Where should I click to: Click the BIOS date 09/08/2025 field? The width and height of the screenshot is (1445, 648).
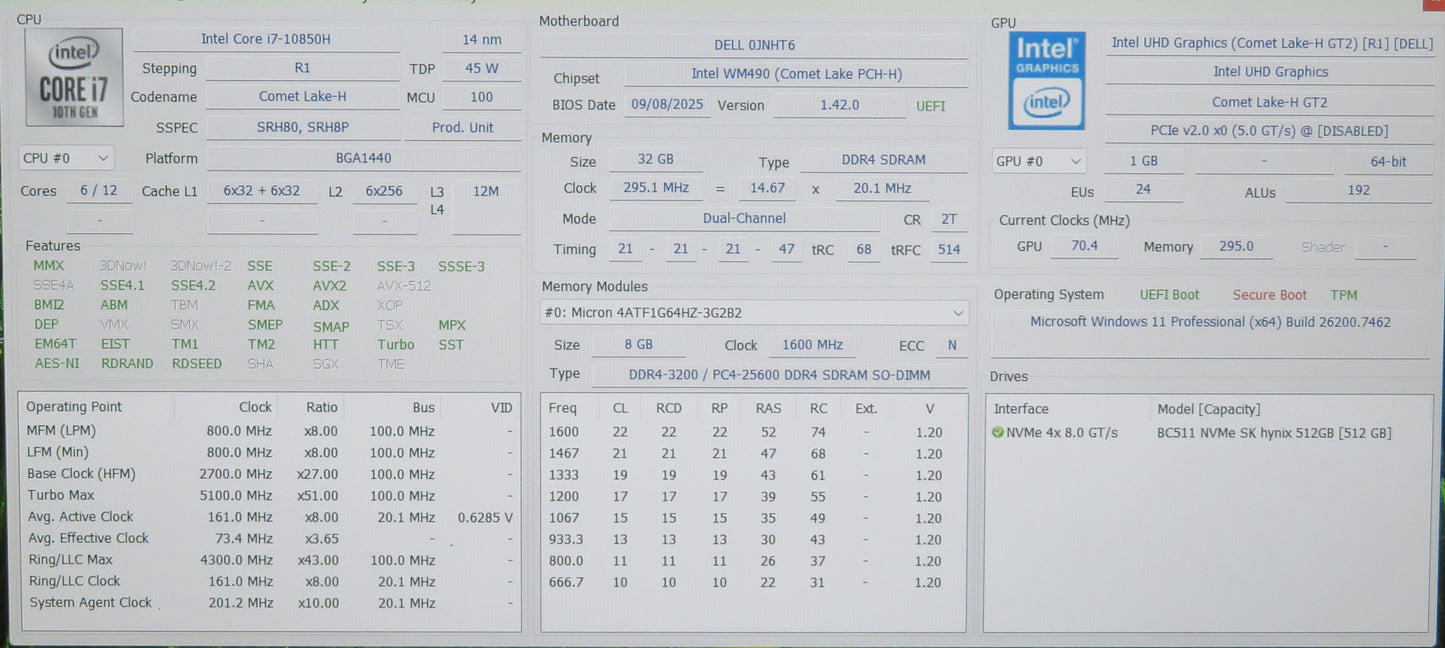tap(668, 105)
